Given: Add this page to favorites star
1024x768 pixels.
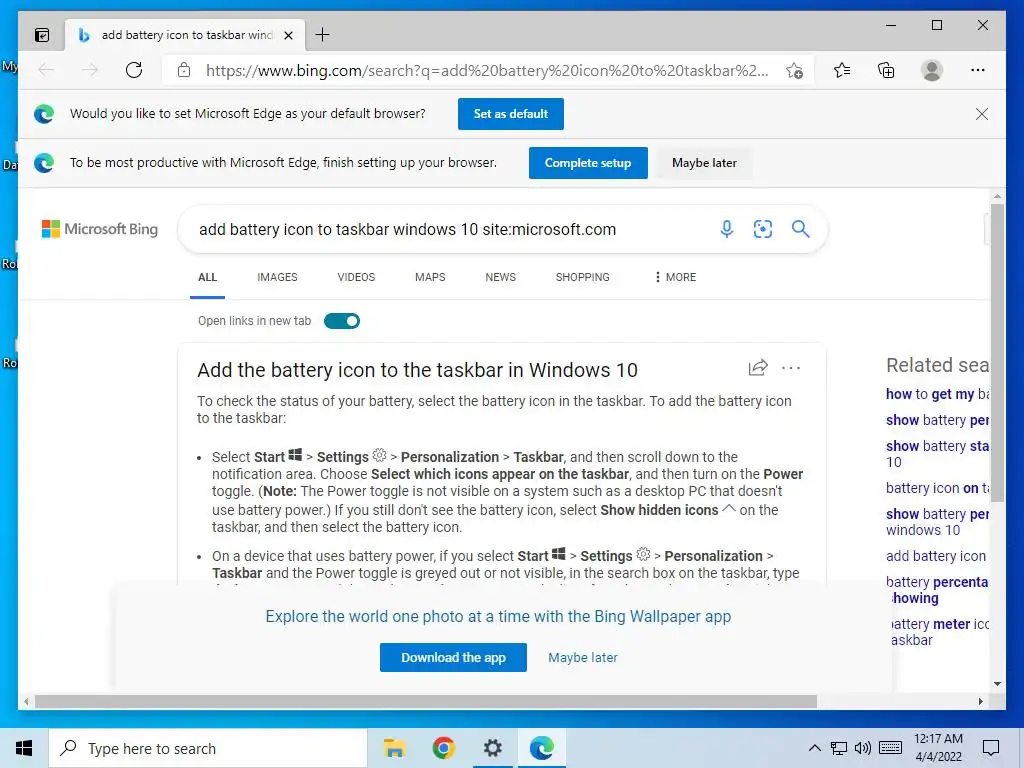Looking at the screenshot, I should 794,71.
